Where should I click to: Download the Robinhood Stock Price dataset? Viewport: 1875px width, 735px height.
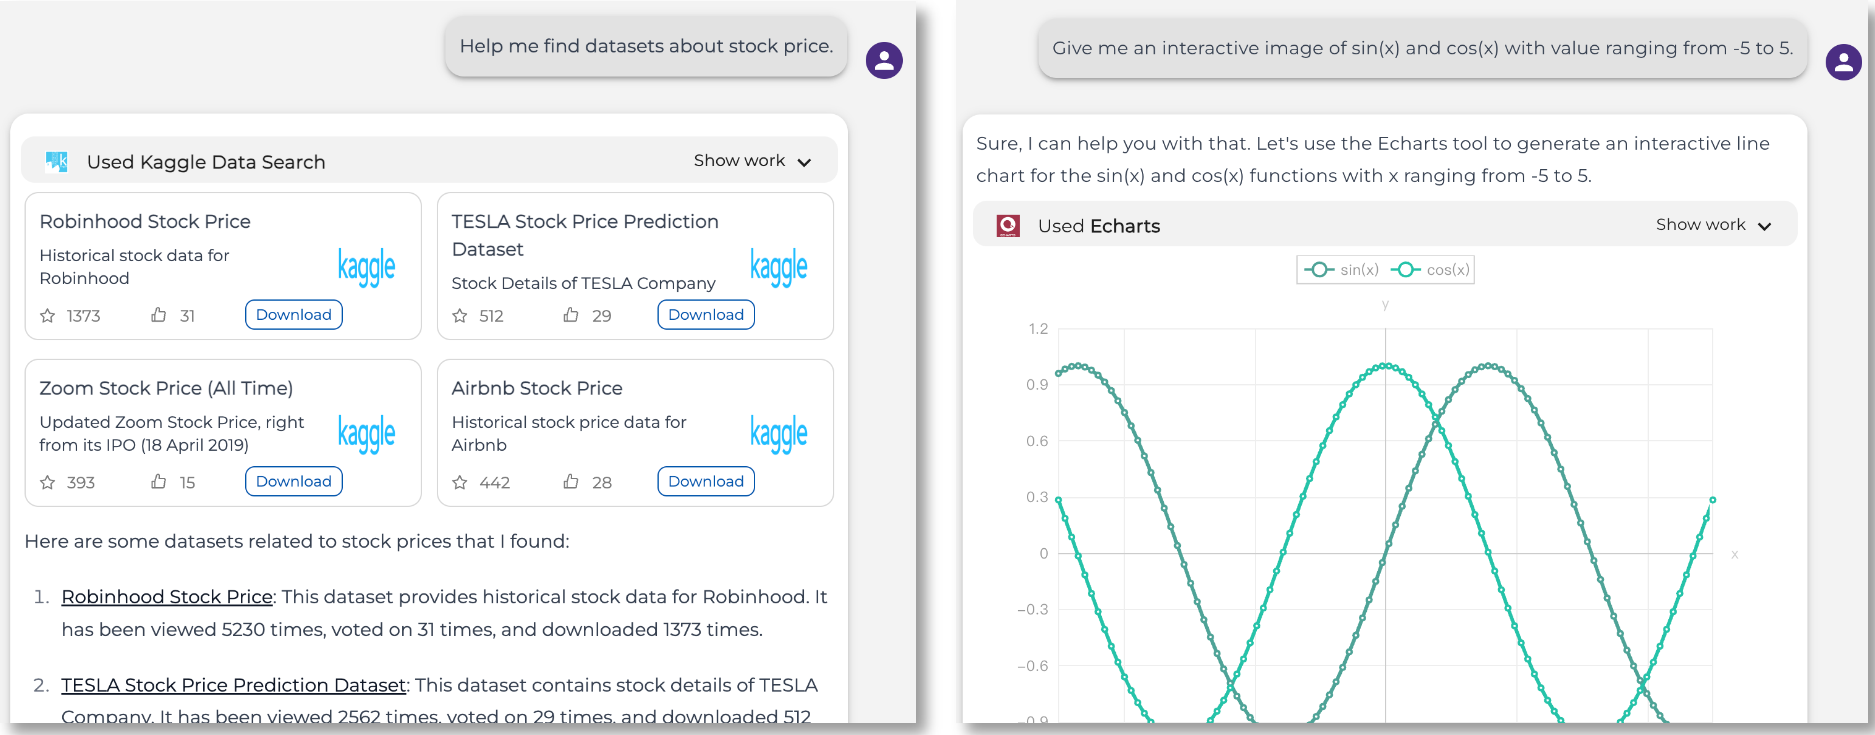click(294, 315)
